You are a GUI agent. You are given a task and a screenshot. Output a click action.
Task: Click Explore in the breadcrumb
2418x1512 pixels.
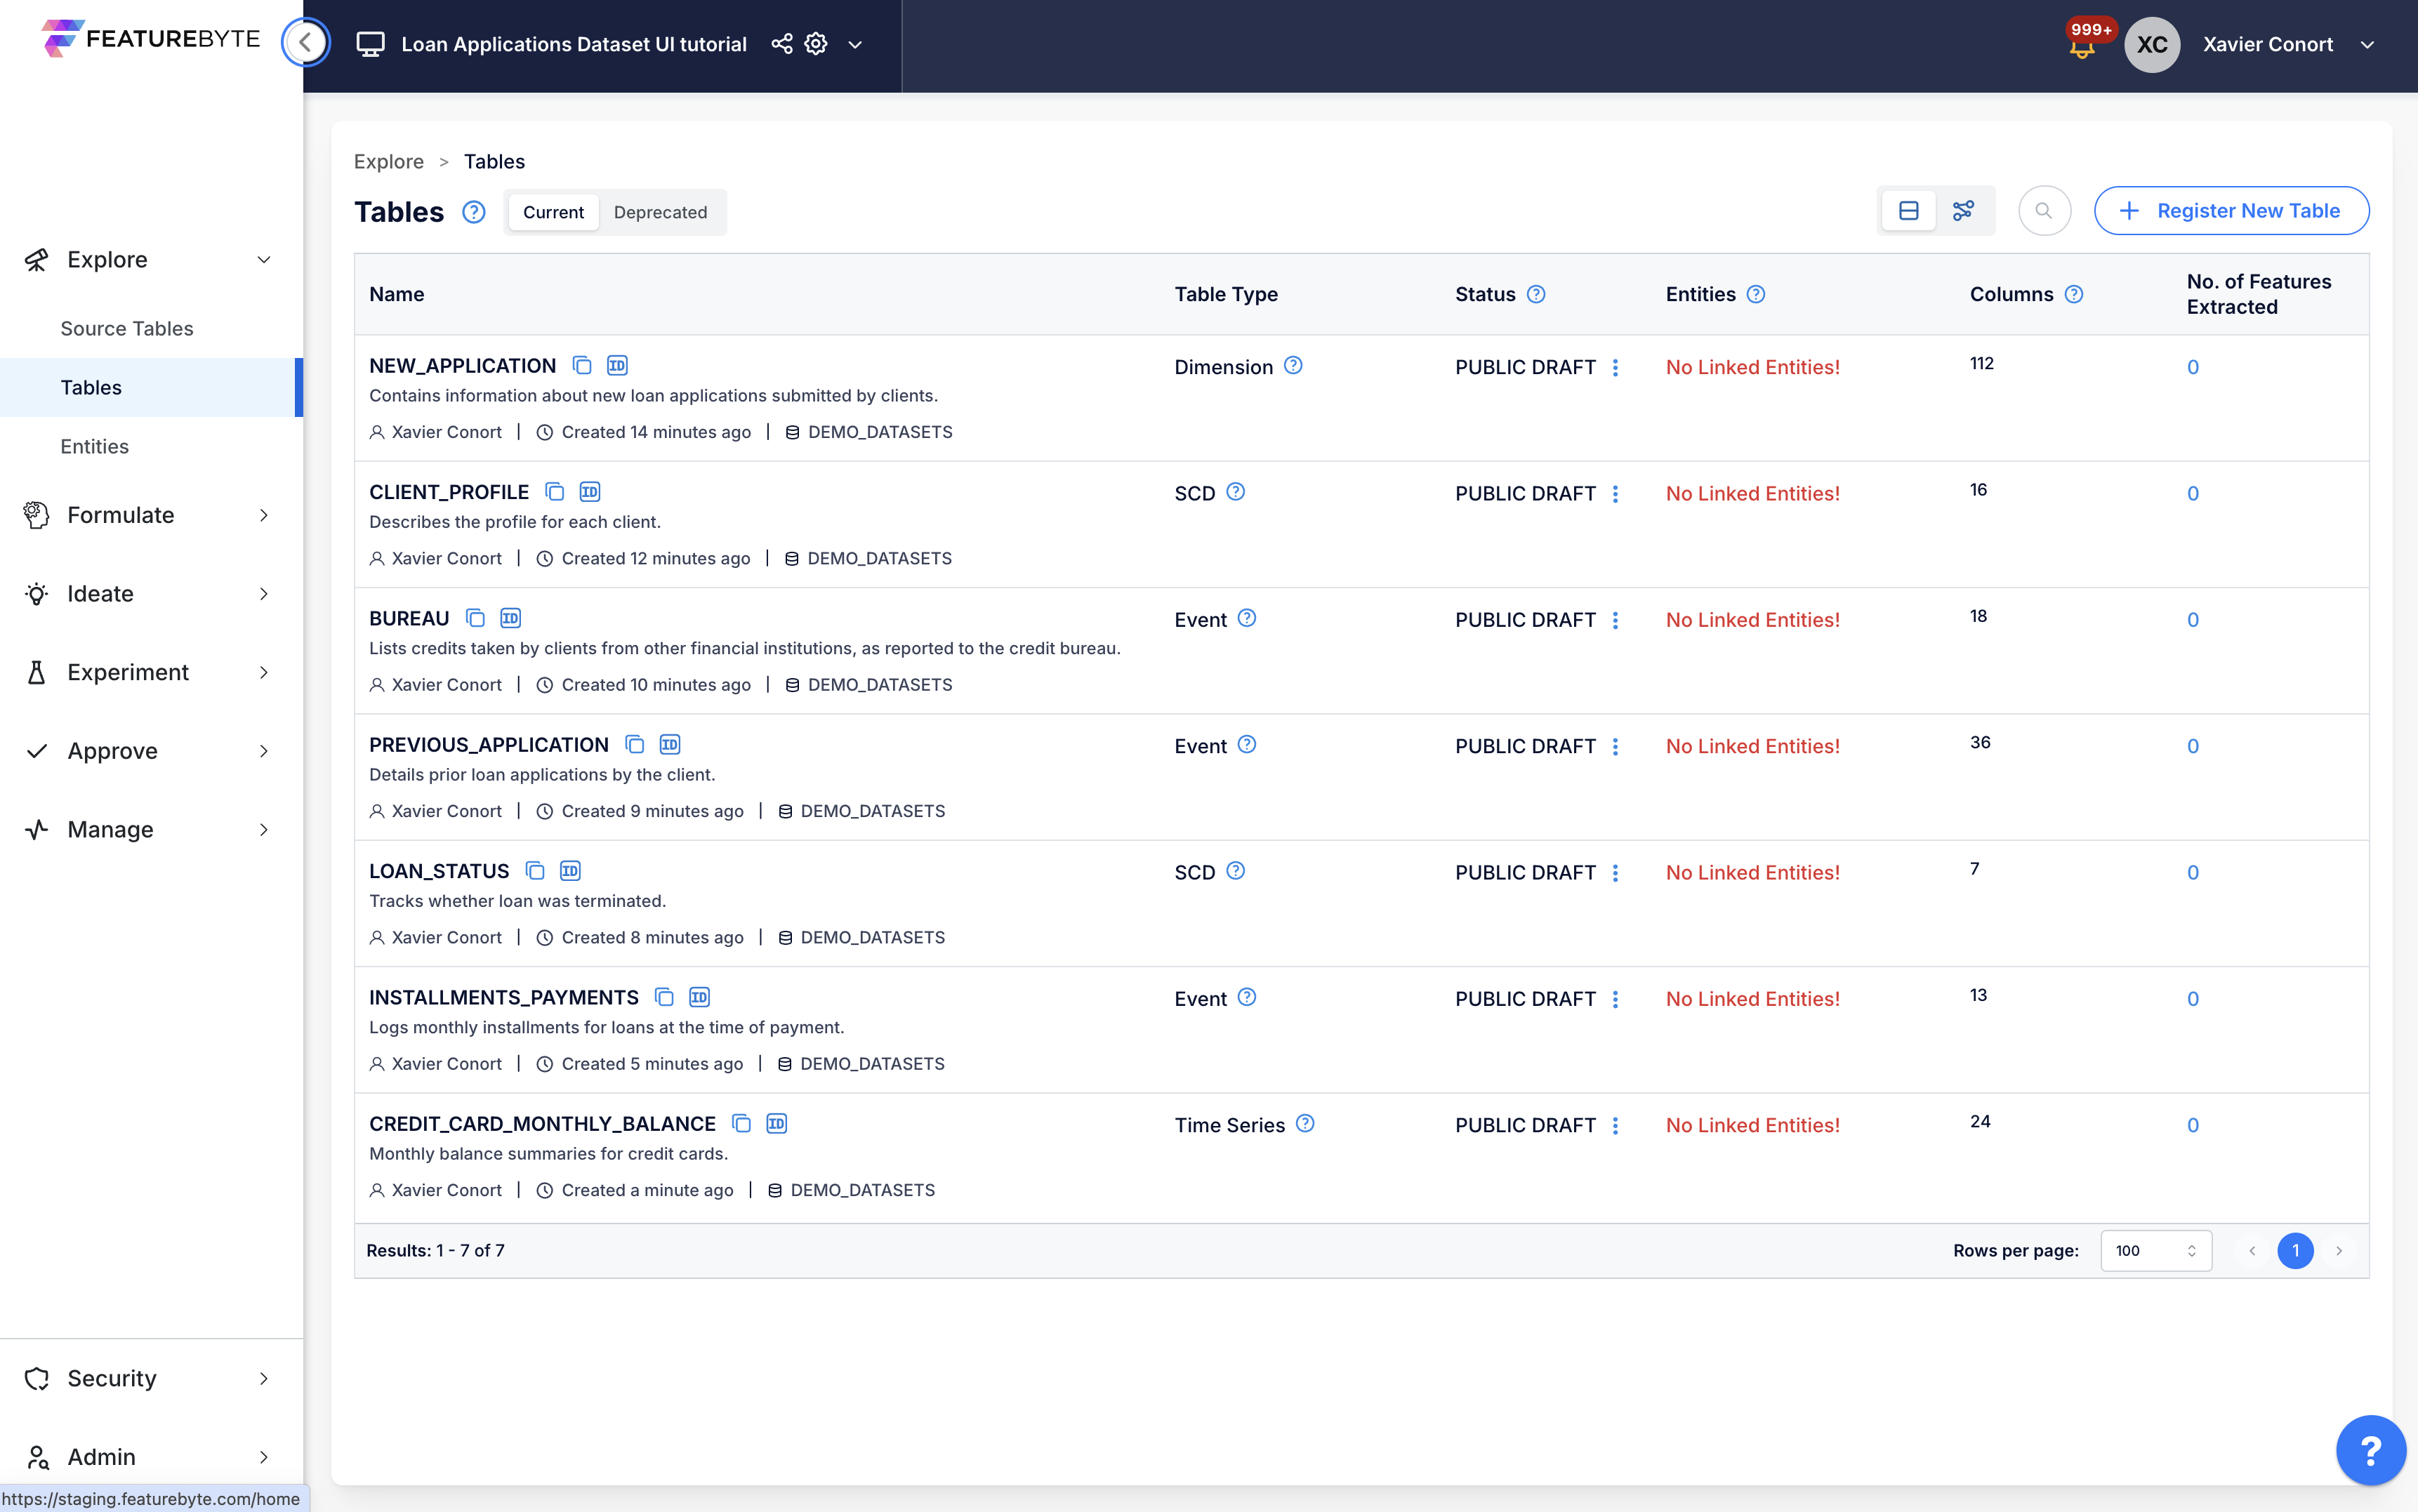pos(389,162)
